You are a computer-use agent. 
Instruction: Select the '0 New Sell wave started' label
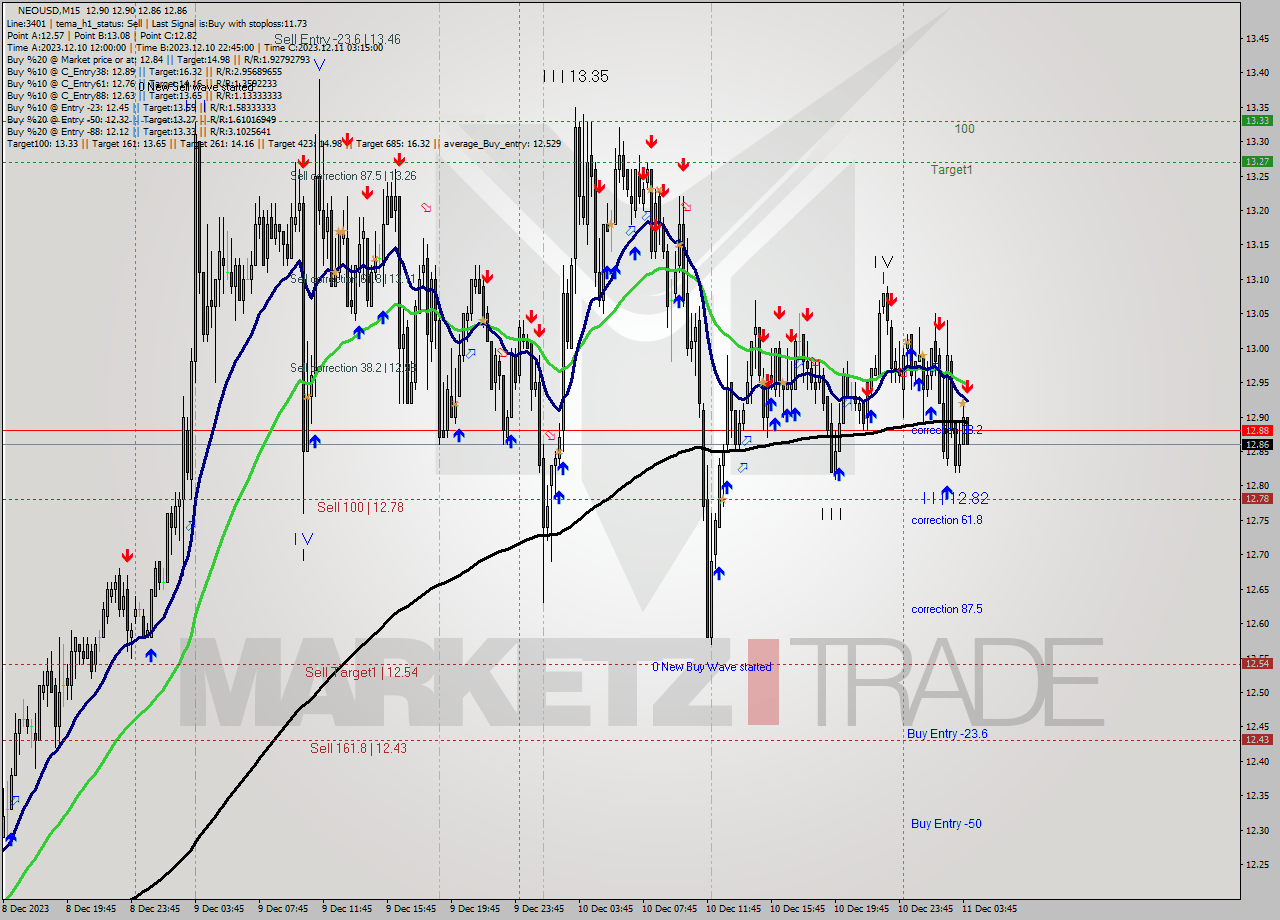pos(196,87)
